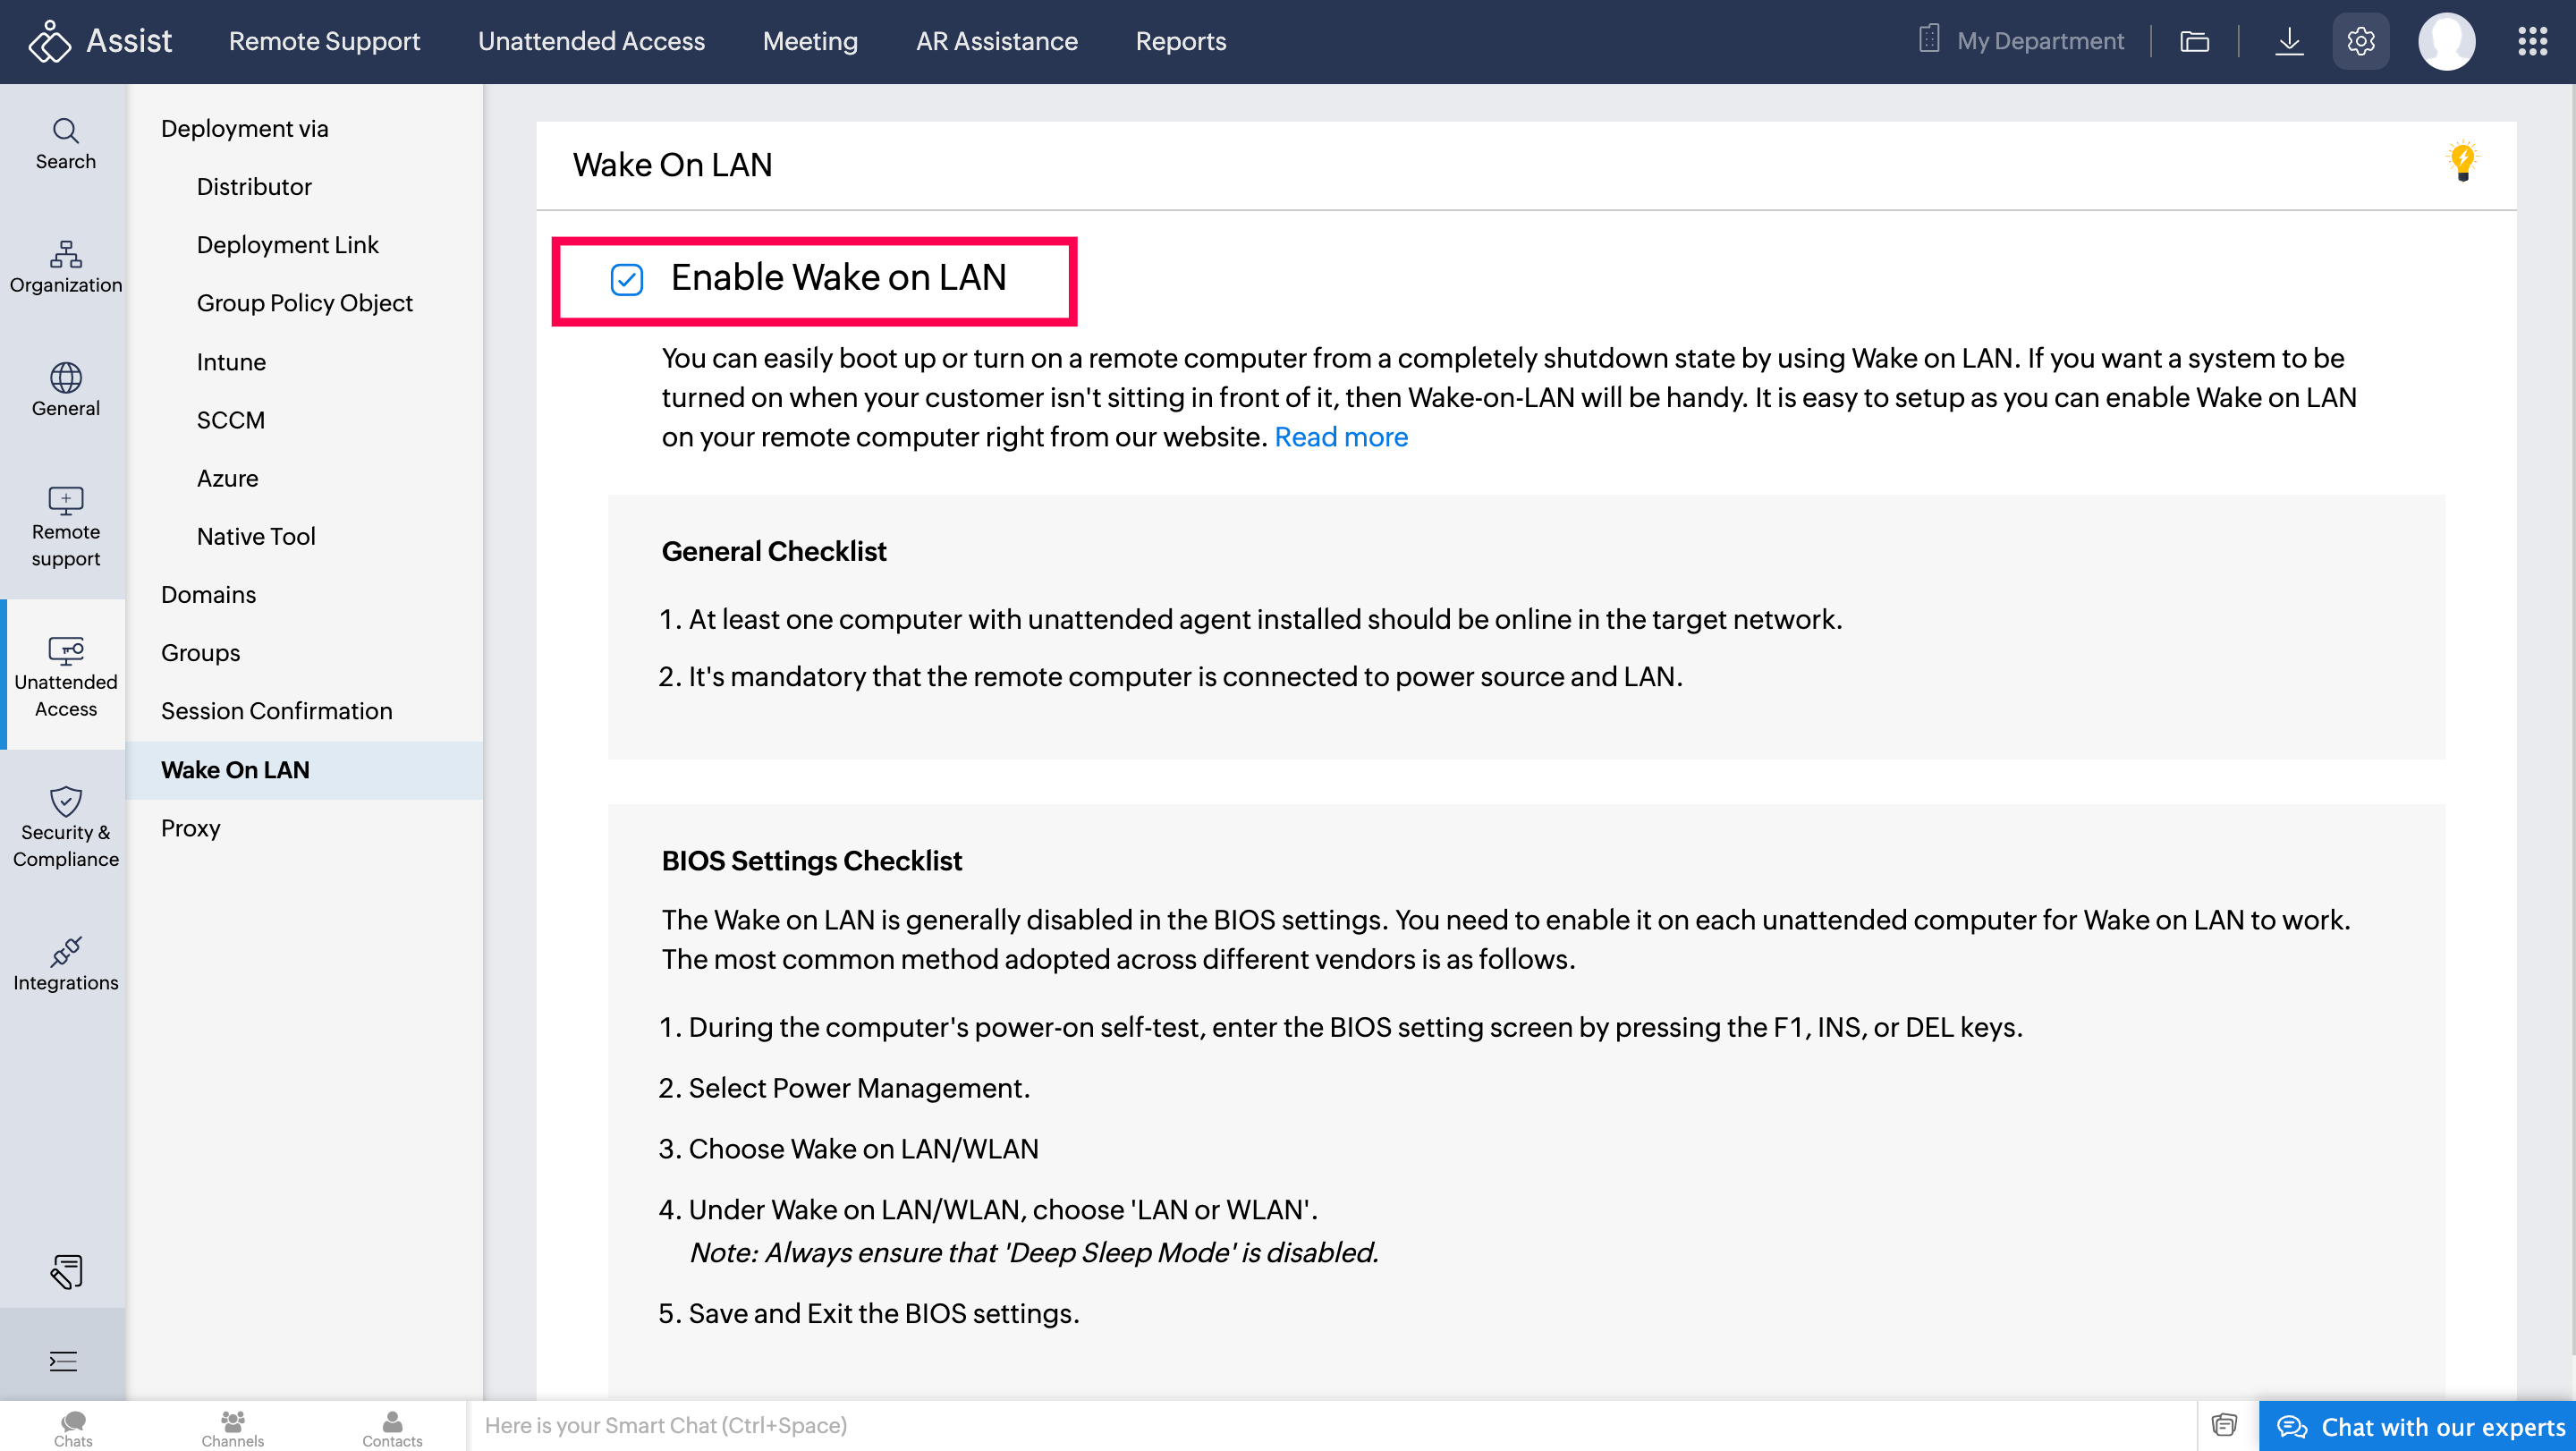Screen dimensions: 2576x1451
Task: Uncheck Enable Wake on LAN checkbox
Action: tap(627, 279)
